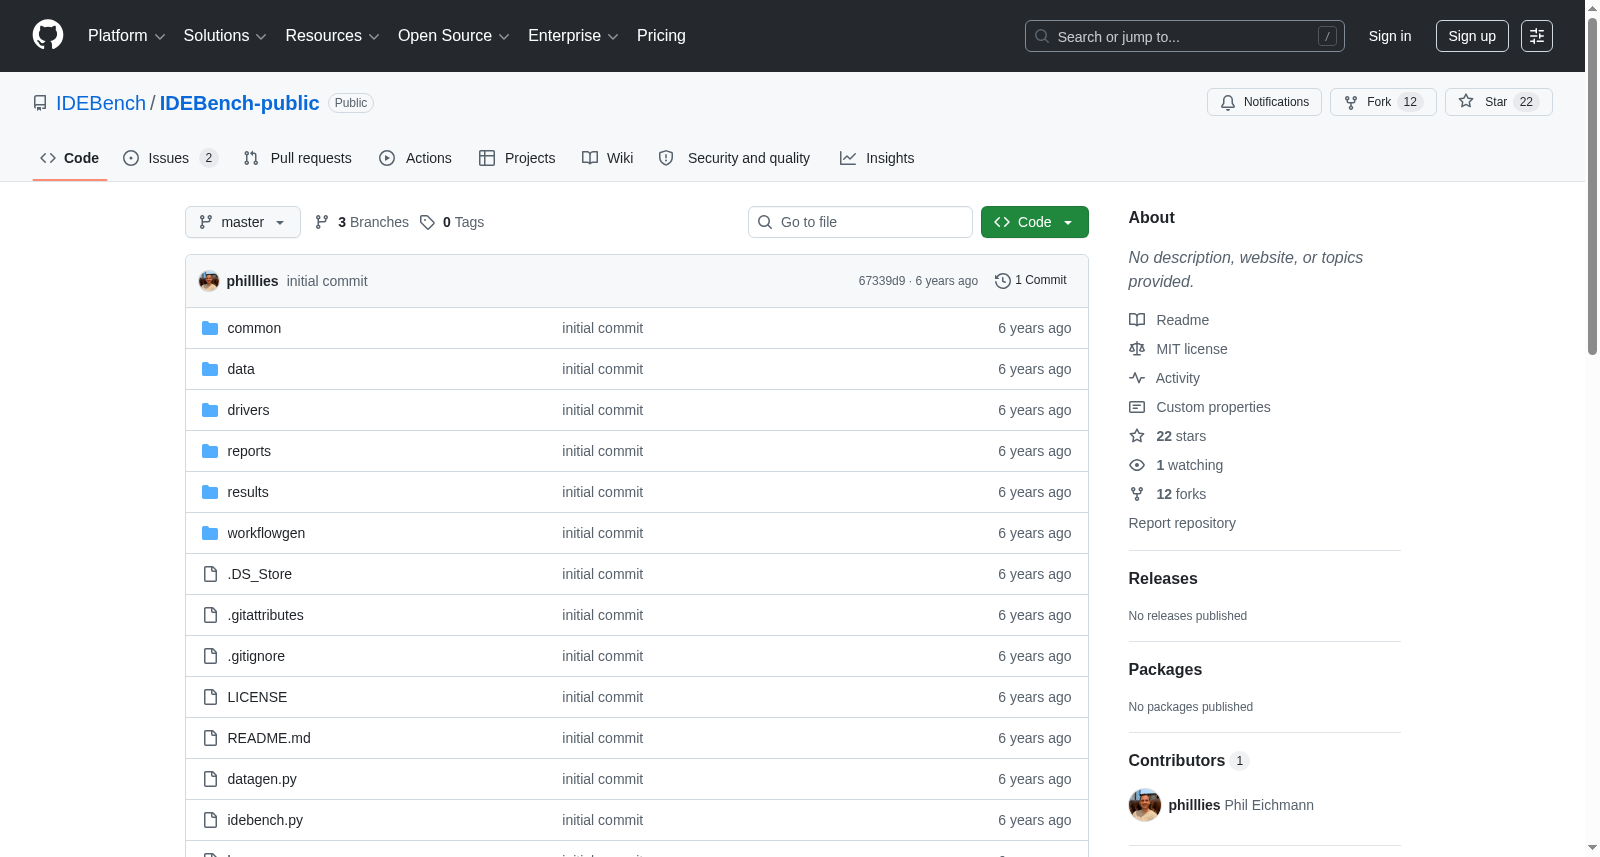Click the 1 watching eye icon
1600x857 pixels.
pos(1137,465)
